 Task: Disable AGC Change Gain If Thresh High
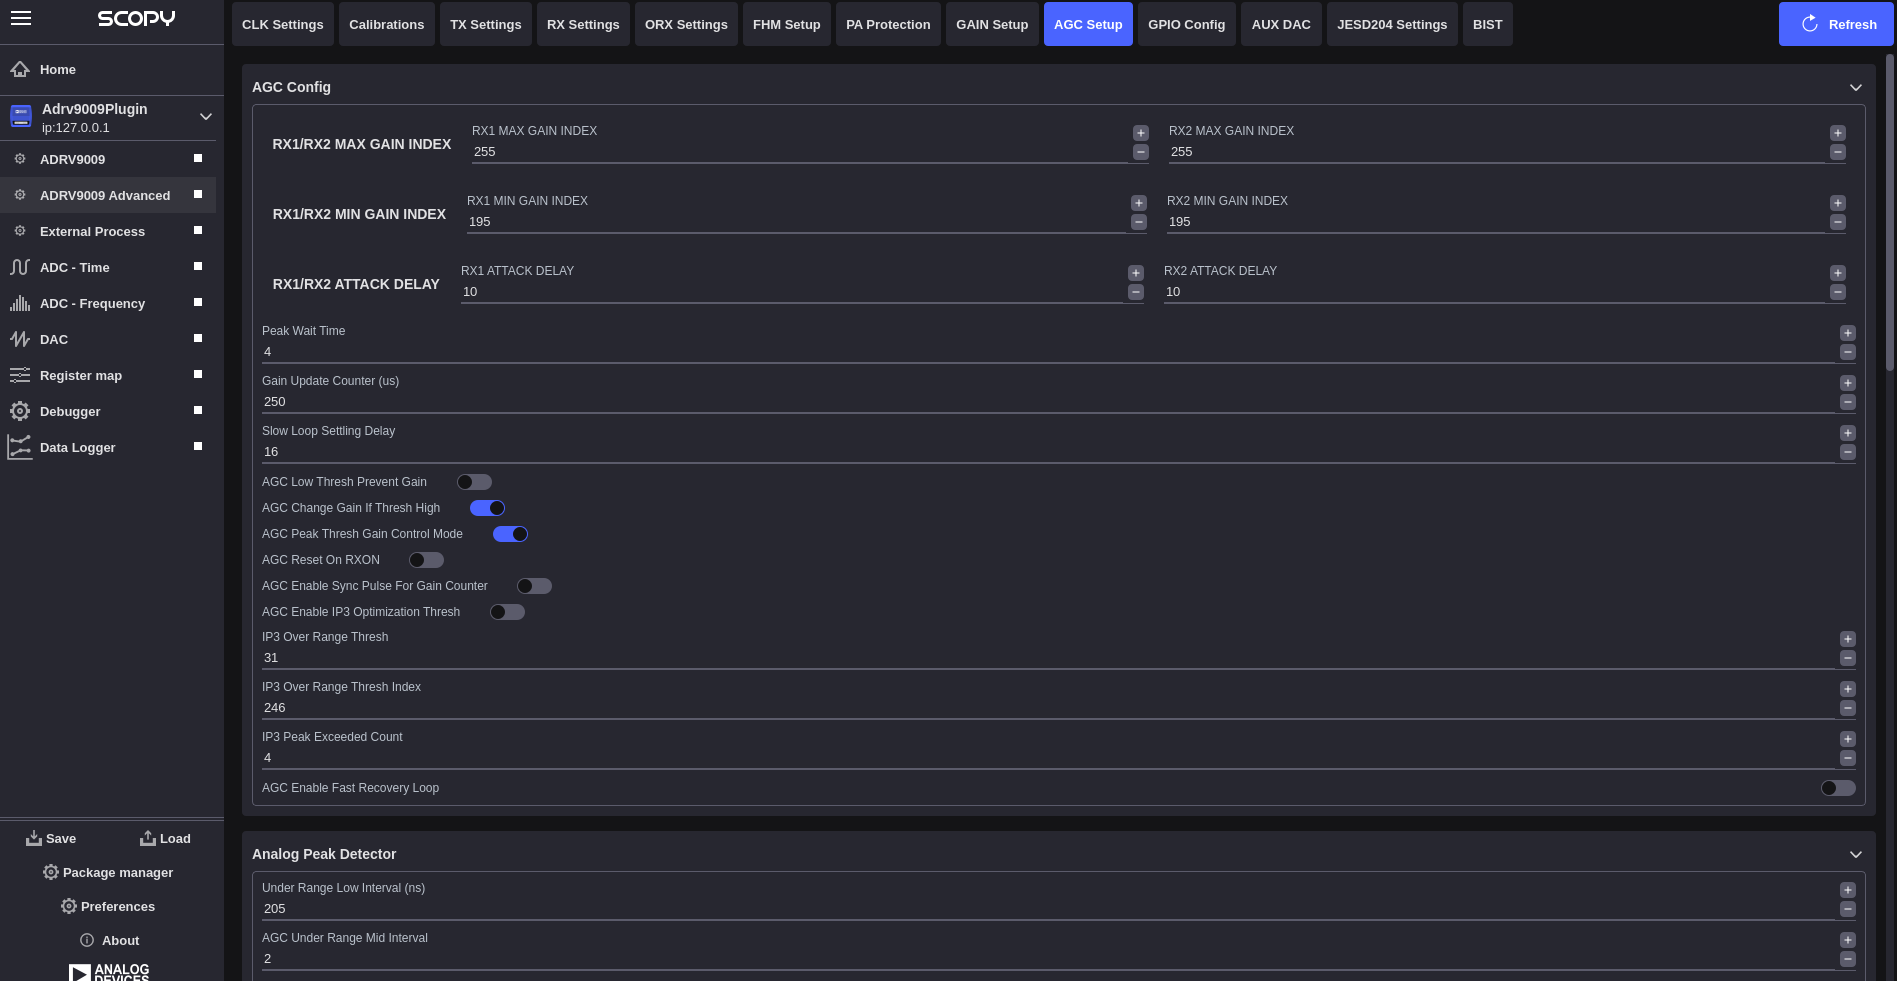click(487, 508)
